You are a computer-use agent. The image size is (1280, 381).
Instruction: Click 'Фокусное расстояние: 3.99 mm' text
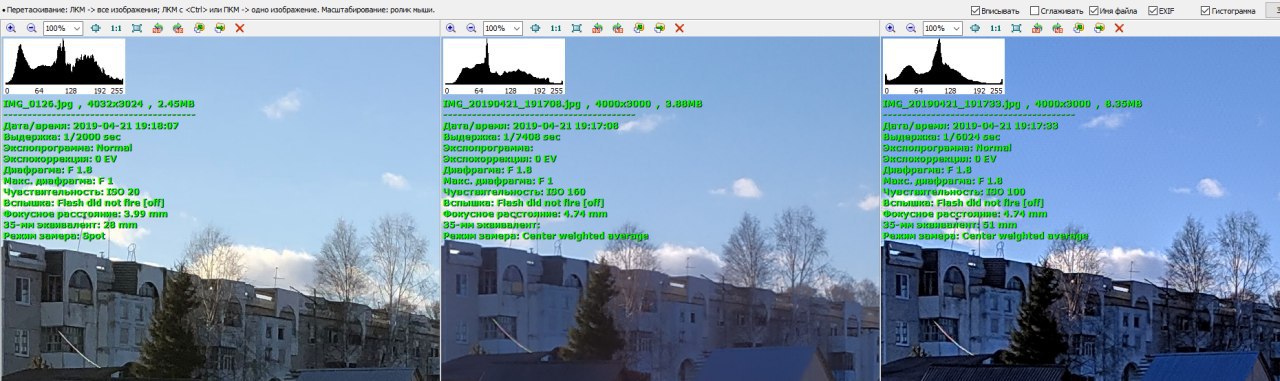[85, 213]
